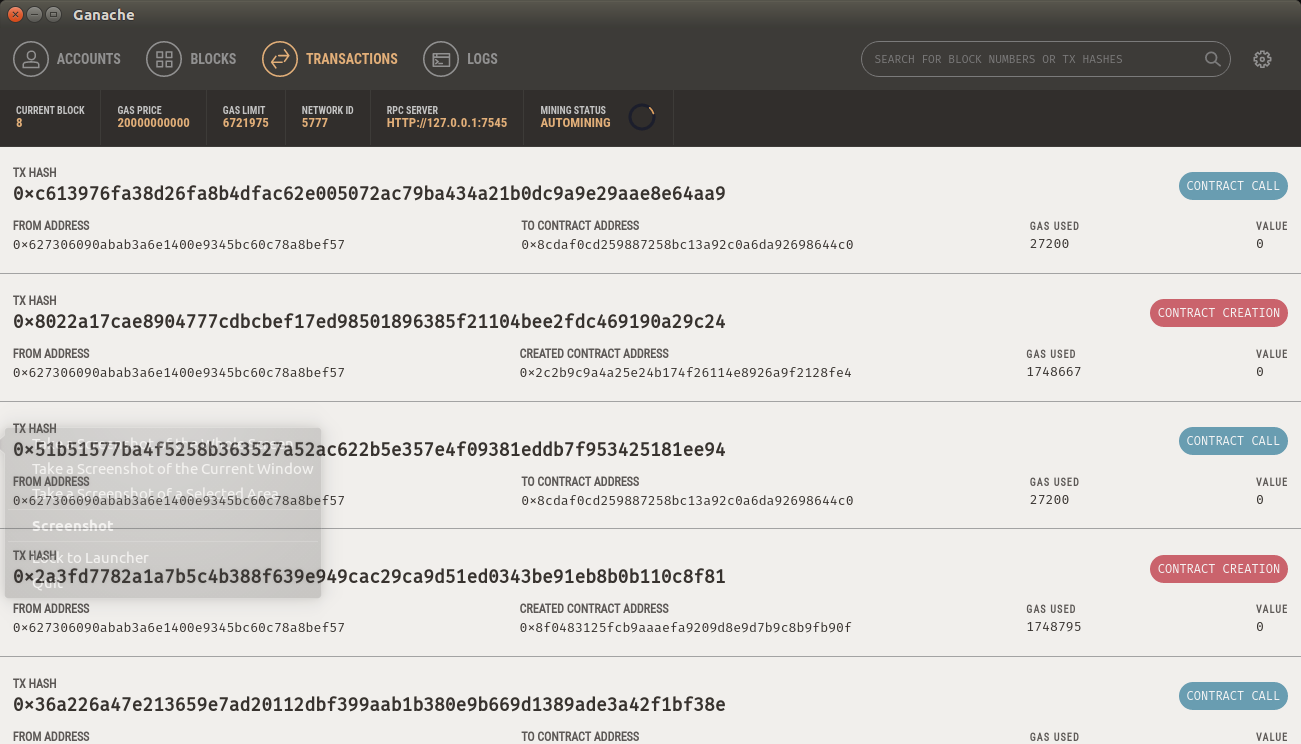1301x744 pixels.
Task: Click CONTRACT CREATION badge for tx 0x8022a17c
Action: pyautogui.click(x=1219, y=313)
